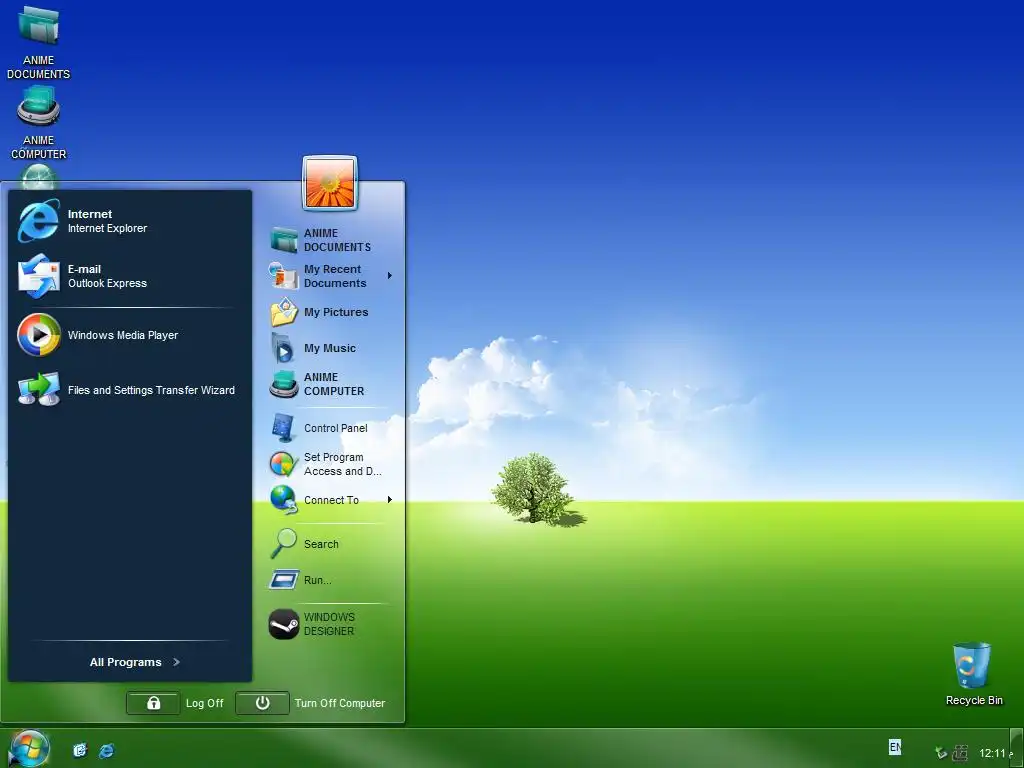Image resolution: width=1024 pixels, height=768 pixels.
Task: Click the 12:11 taskbar clock
Action: [992, 753]
